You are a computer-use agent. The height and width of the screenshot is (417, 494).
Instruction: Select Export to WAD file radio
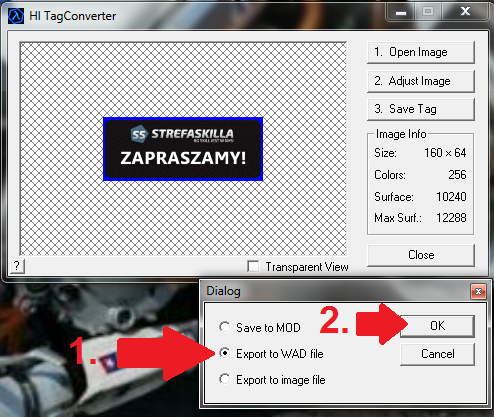click(x=225, y=353)
